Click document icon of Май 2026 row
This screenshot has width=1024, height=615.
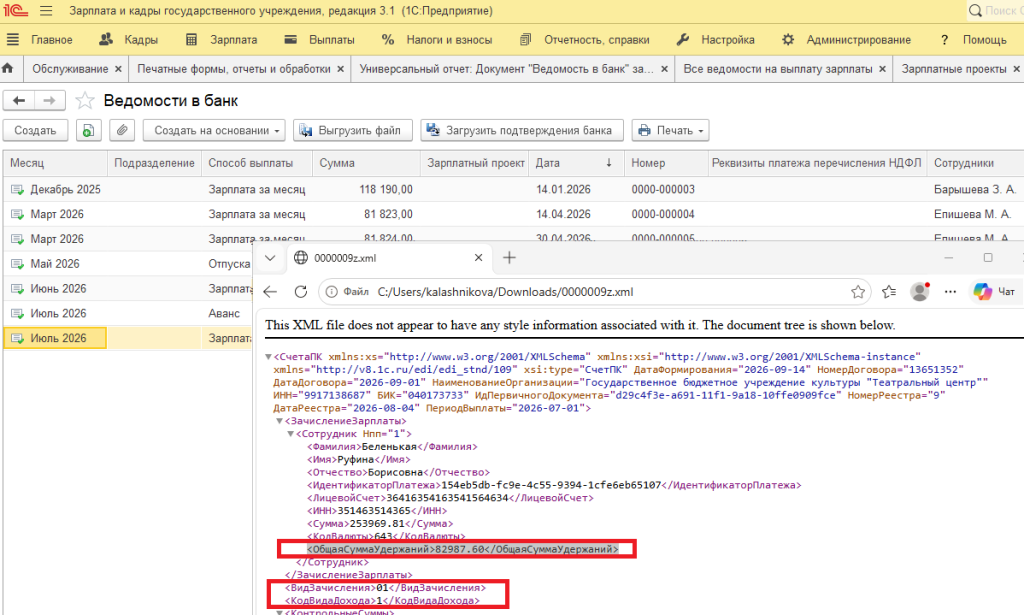tap(17, 264)
